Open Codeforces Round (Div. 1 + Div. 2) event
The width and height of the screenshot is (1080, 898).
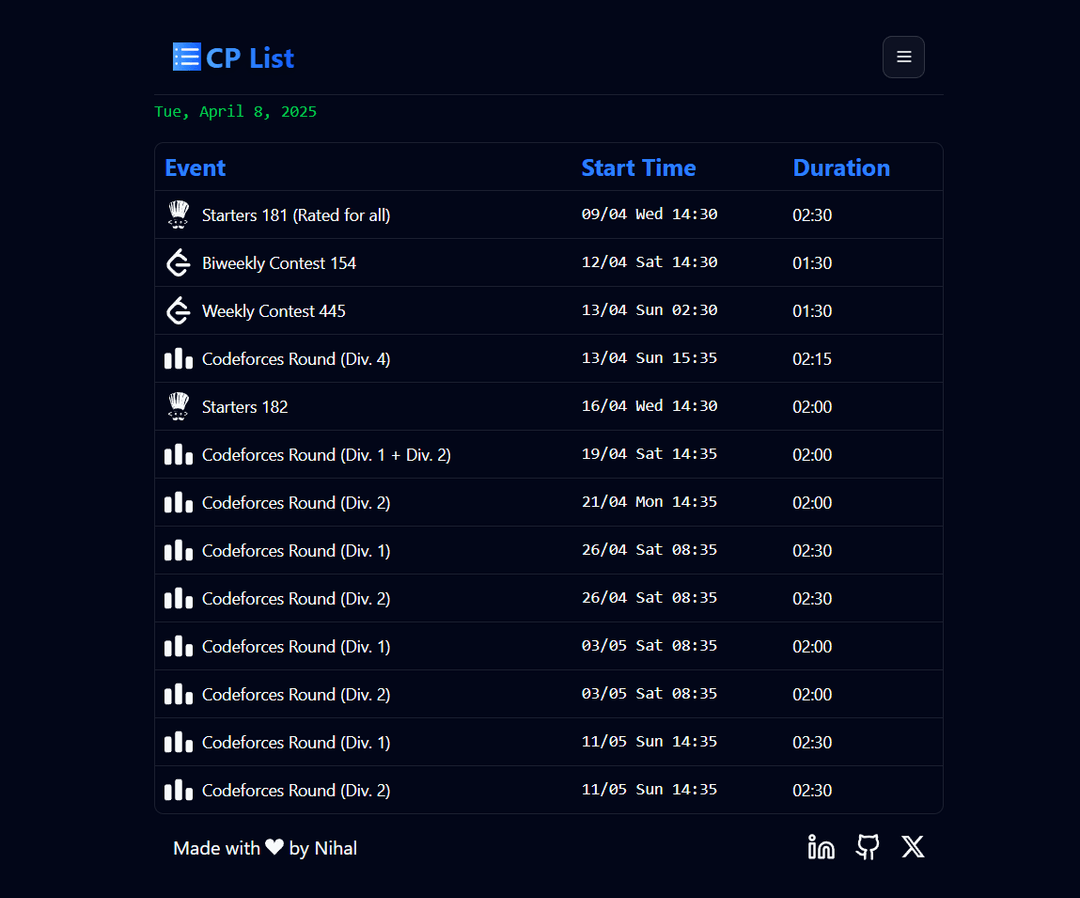(326, 455)
